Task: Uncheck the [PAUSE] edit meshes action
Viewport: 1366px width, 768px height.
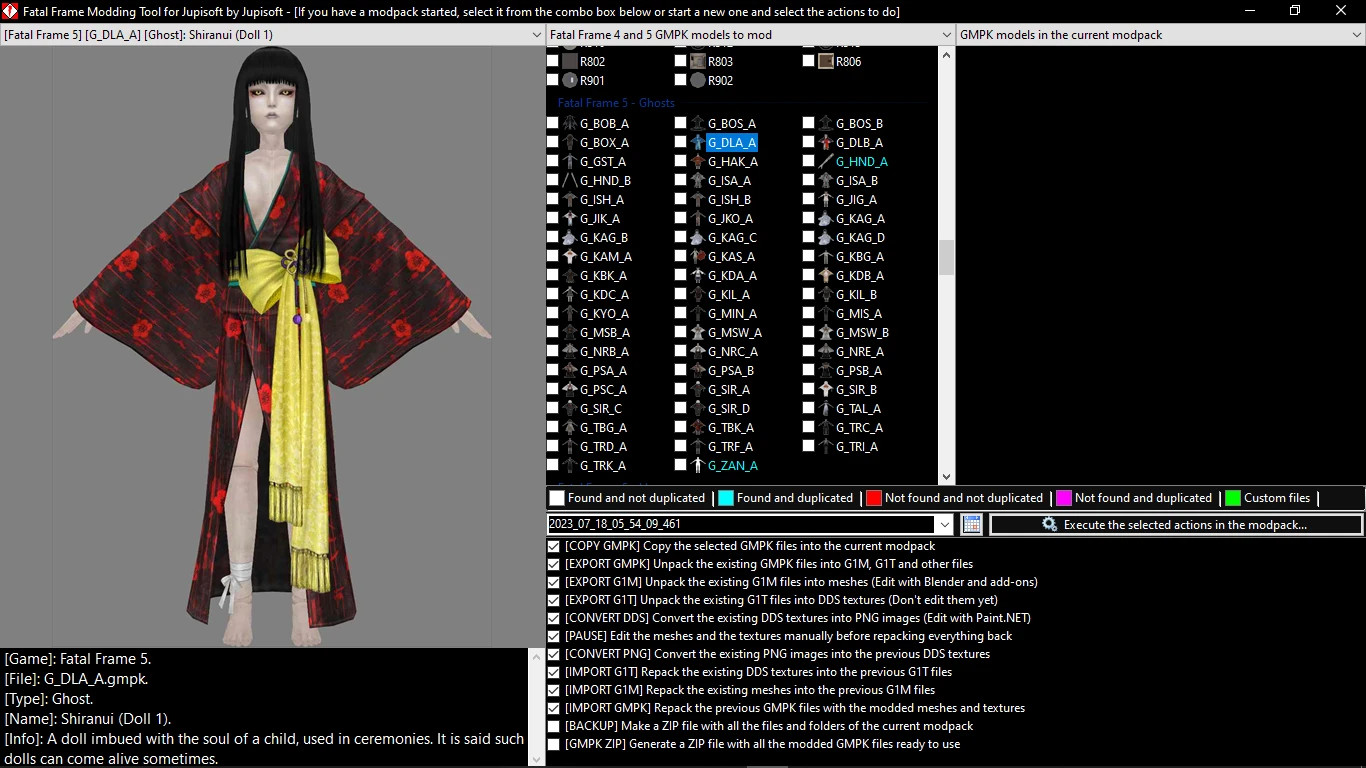Action: pyautogui.click(x=554, y=636)
